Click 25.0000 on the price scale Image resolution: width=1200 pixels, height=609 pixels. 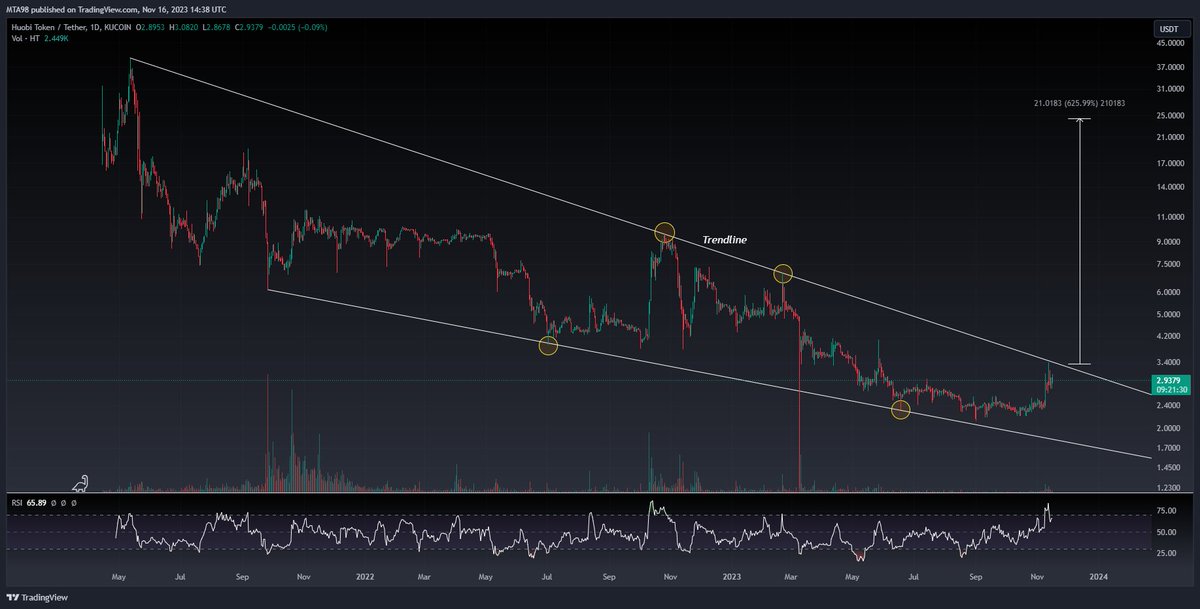pos(1171,117)
